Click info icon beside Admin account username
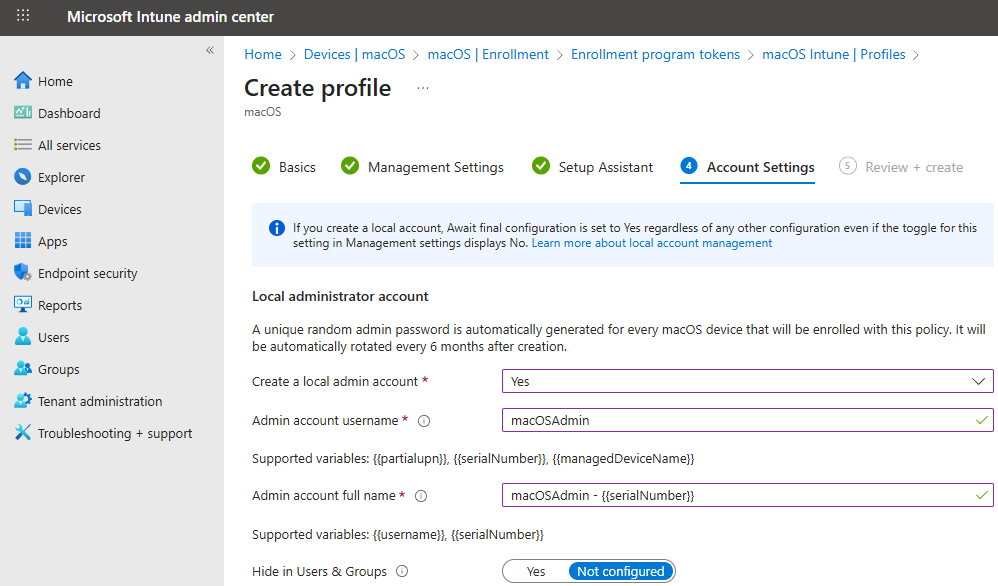 click(423, 421)
